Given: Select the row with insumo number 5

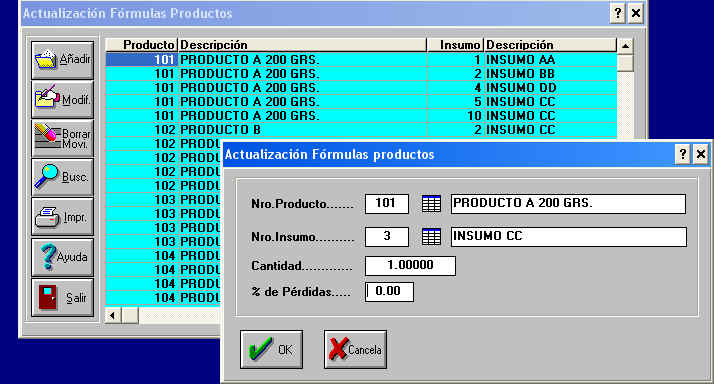Looking at the screenshot, I should (x=361, y=102).
